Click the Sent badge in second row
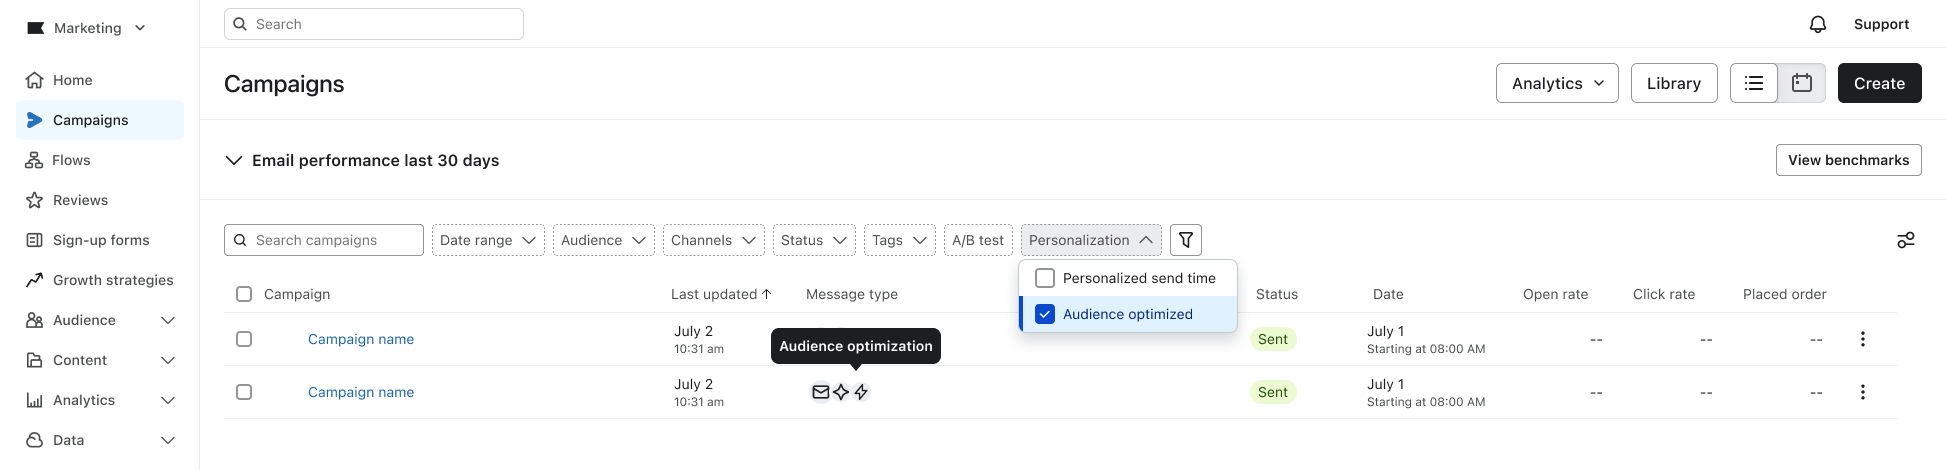1946x470 pixels. [x=1273, y=392]
